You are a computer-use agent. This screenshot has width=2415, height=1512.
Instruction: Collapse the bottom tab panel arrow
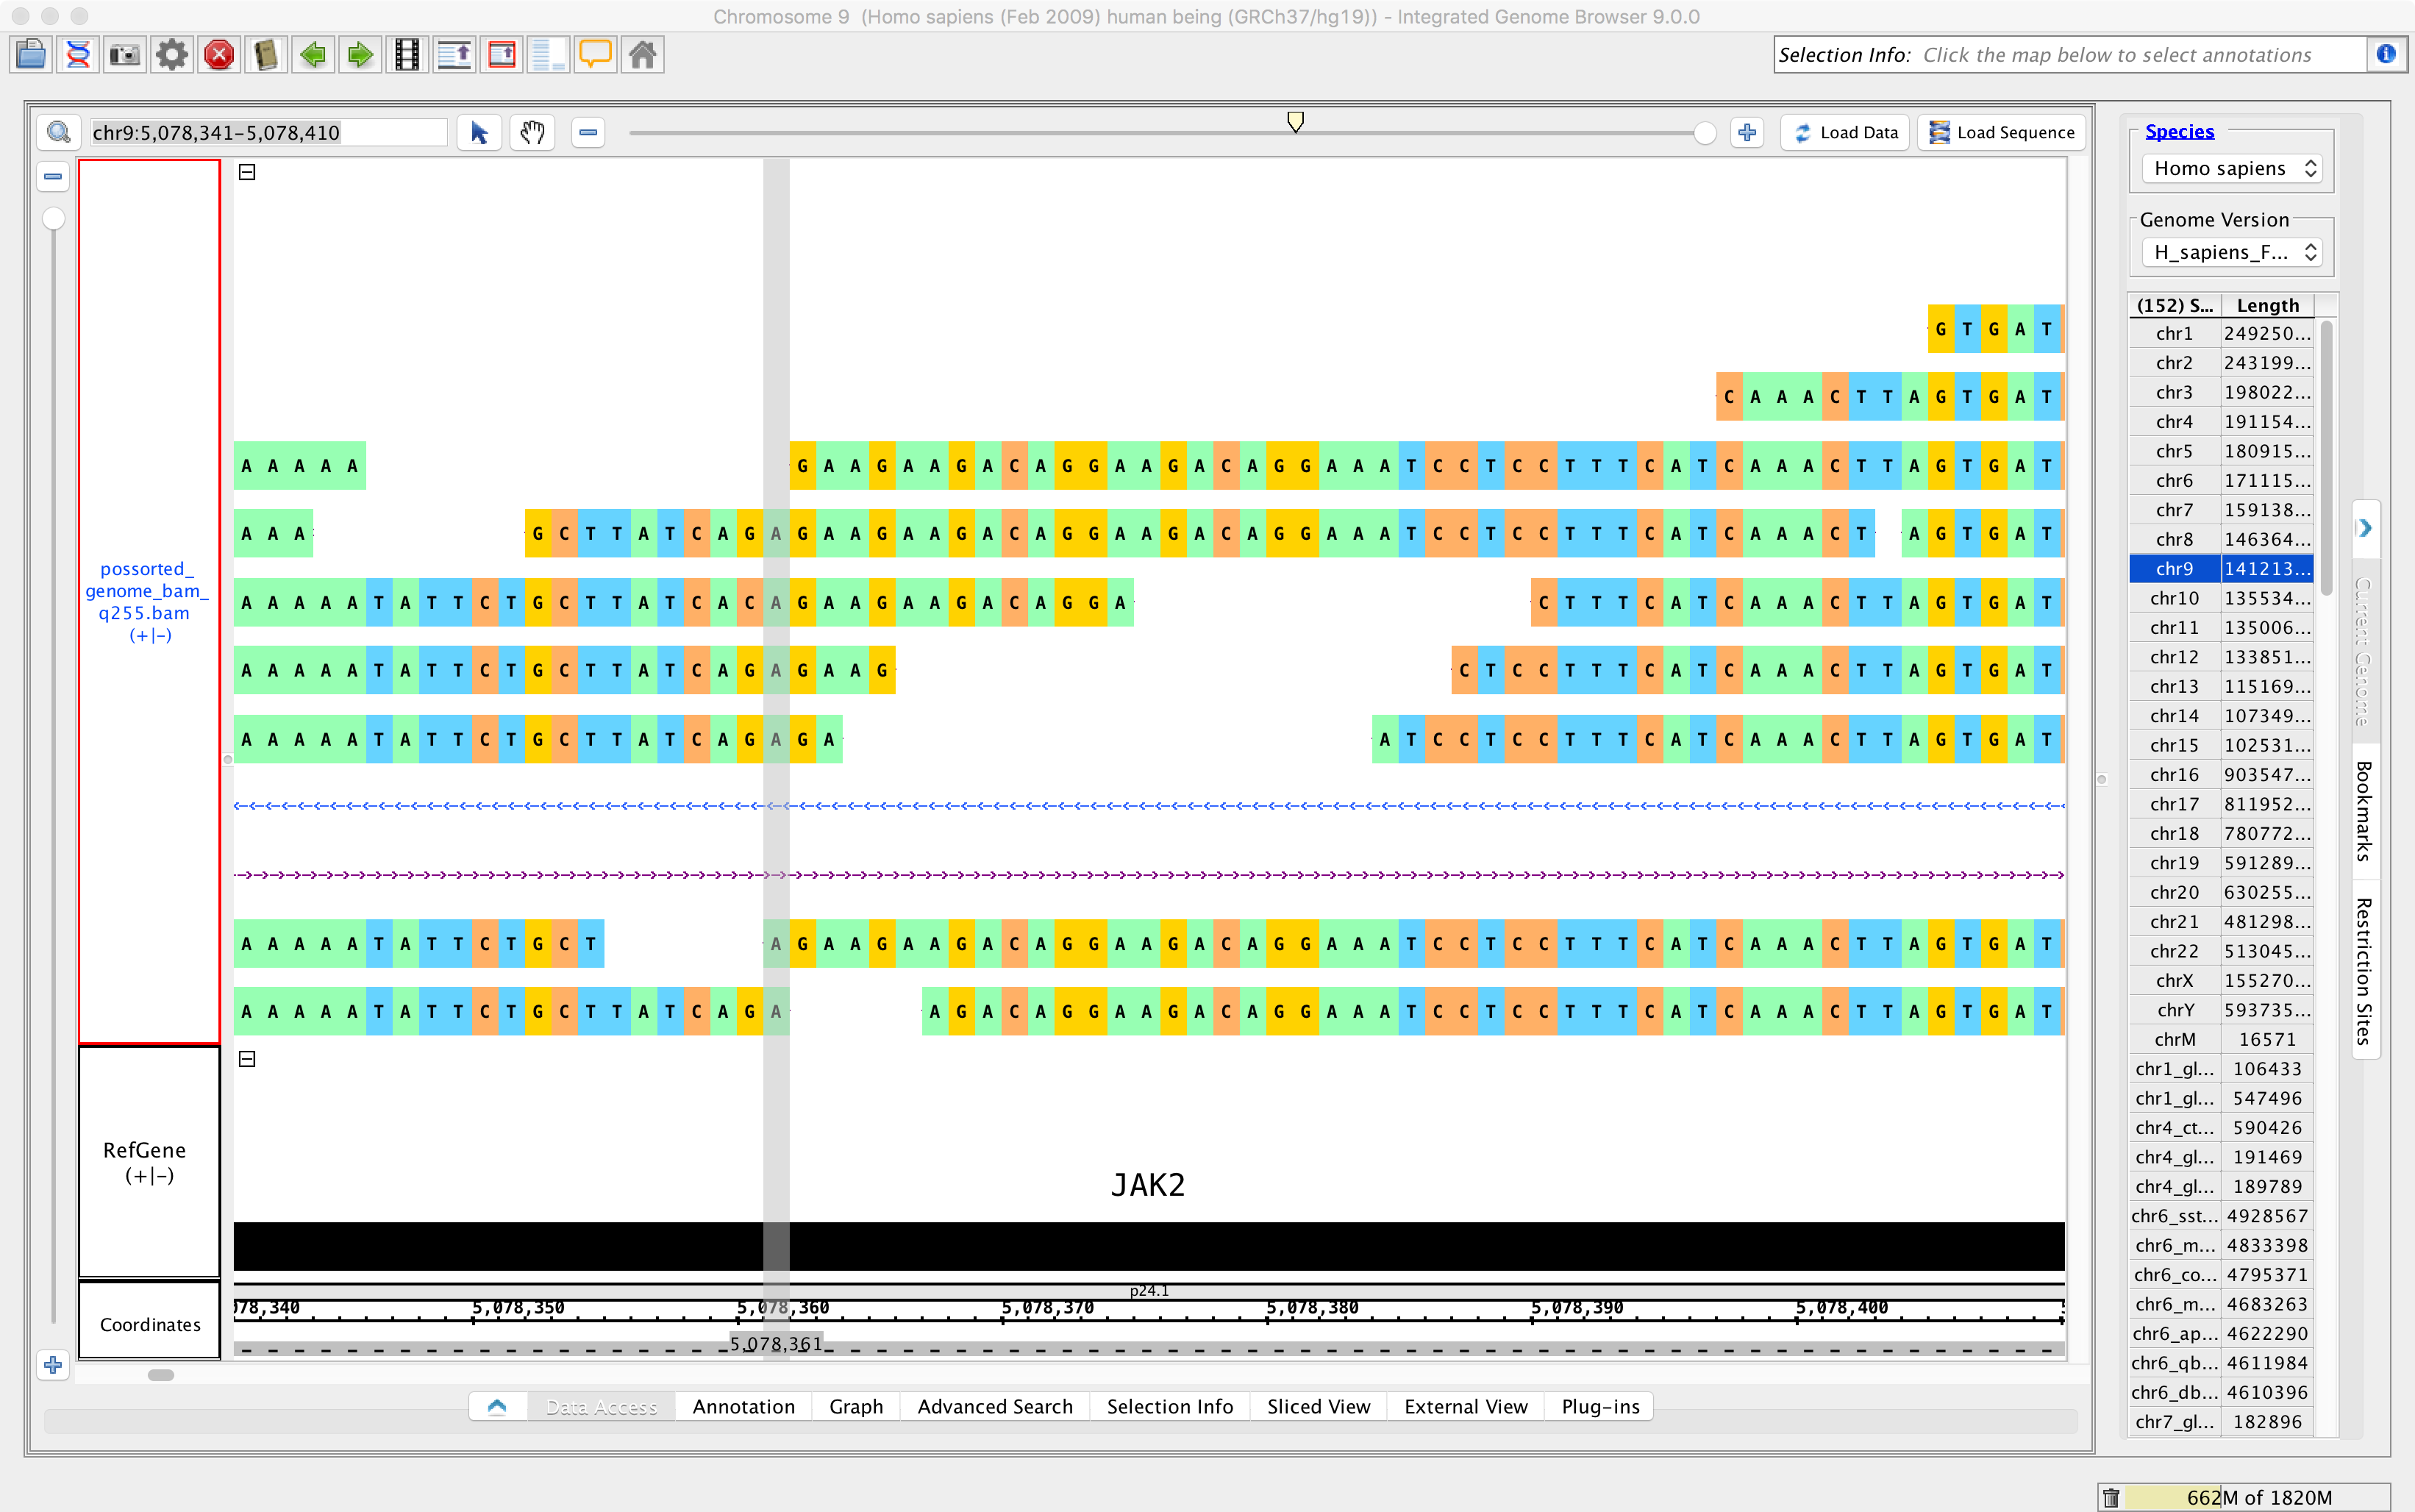click(497, 1406)
